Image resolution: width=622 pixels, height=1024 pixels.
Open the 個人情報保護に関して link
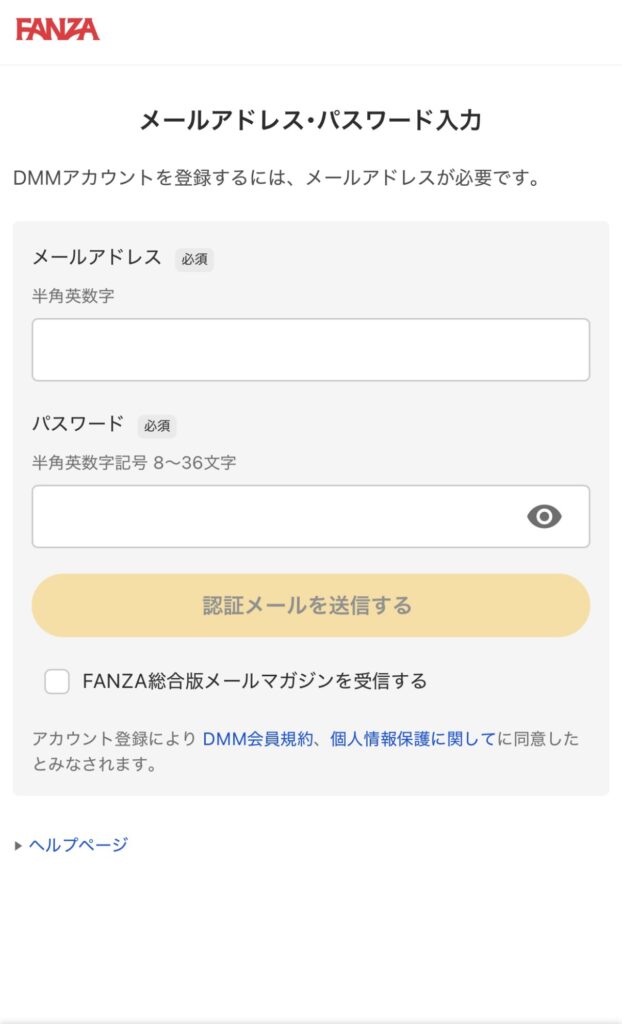(x=413, y=739)
